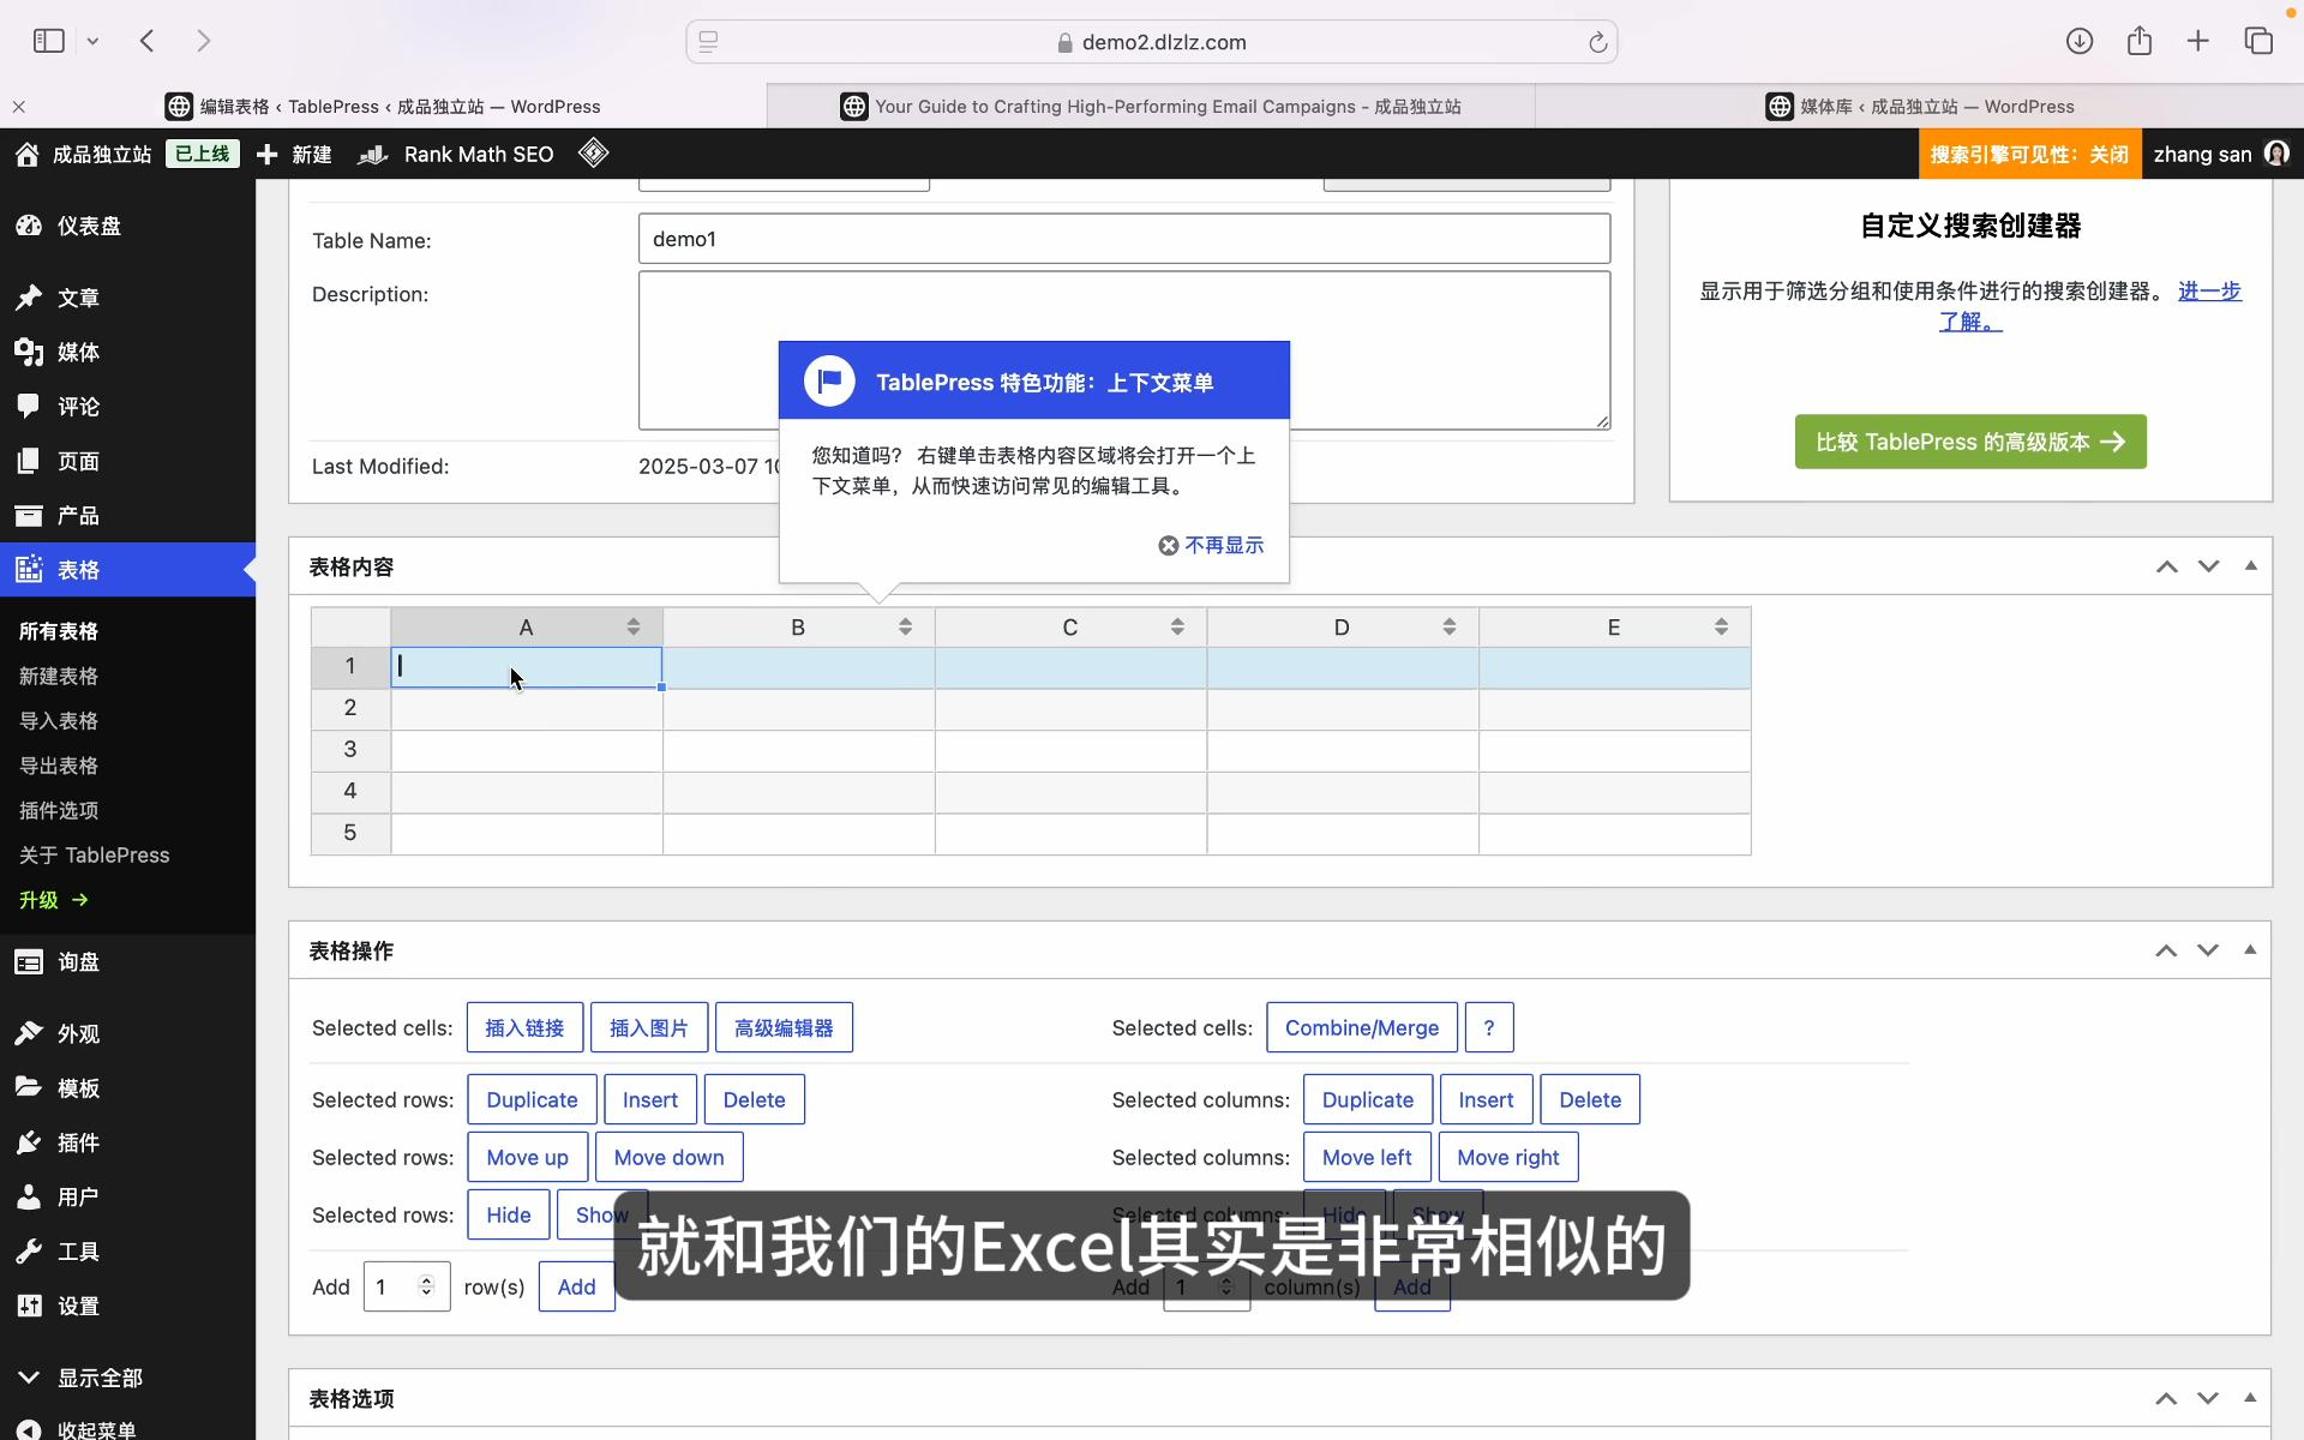The image size is (2304, 1440).
Task: Click the diamond icon in admin bar
Action: pyautogui.click(x=593, y=153)
